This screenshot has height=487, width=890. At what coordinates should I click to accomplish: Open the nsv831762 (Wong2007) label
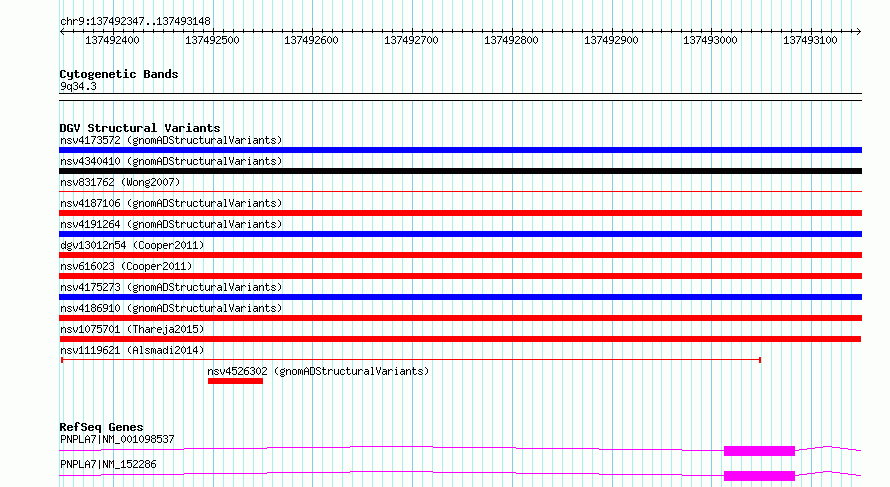click(x=120, y=182)
